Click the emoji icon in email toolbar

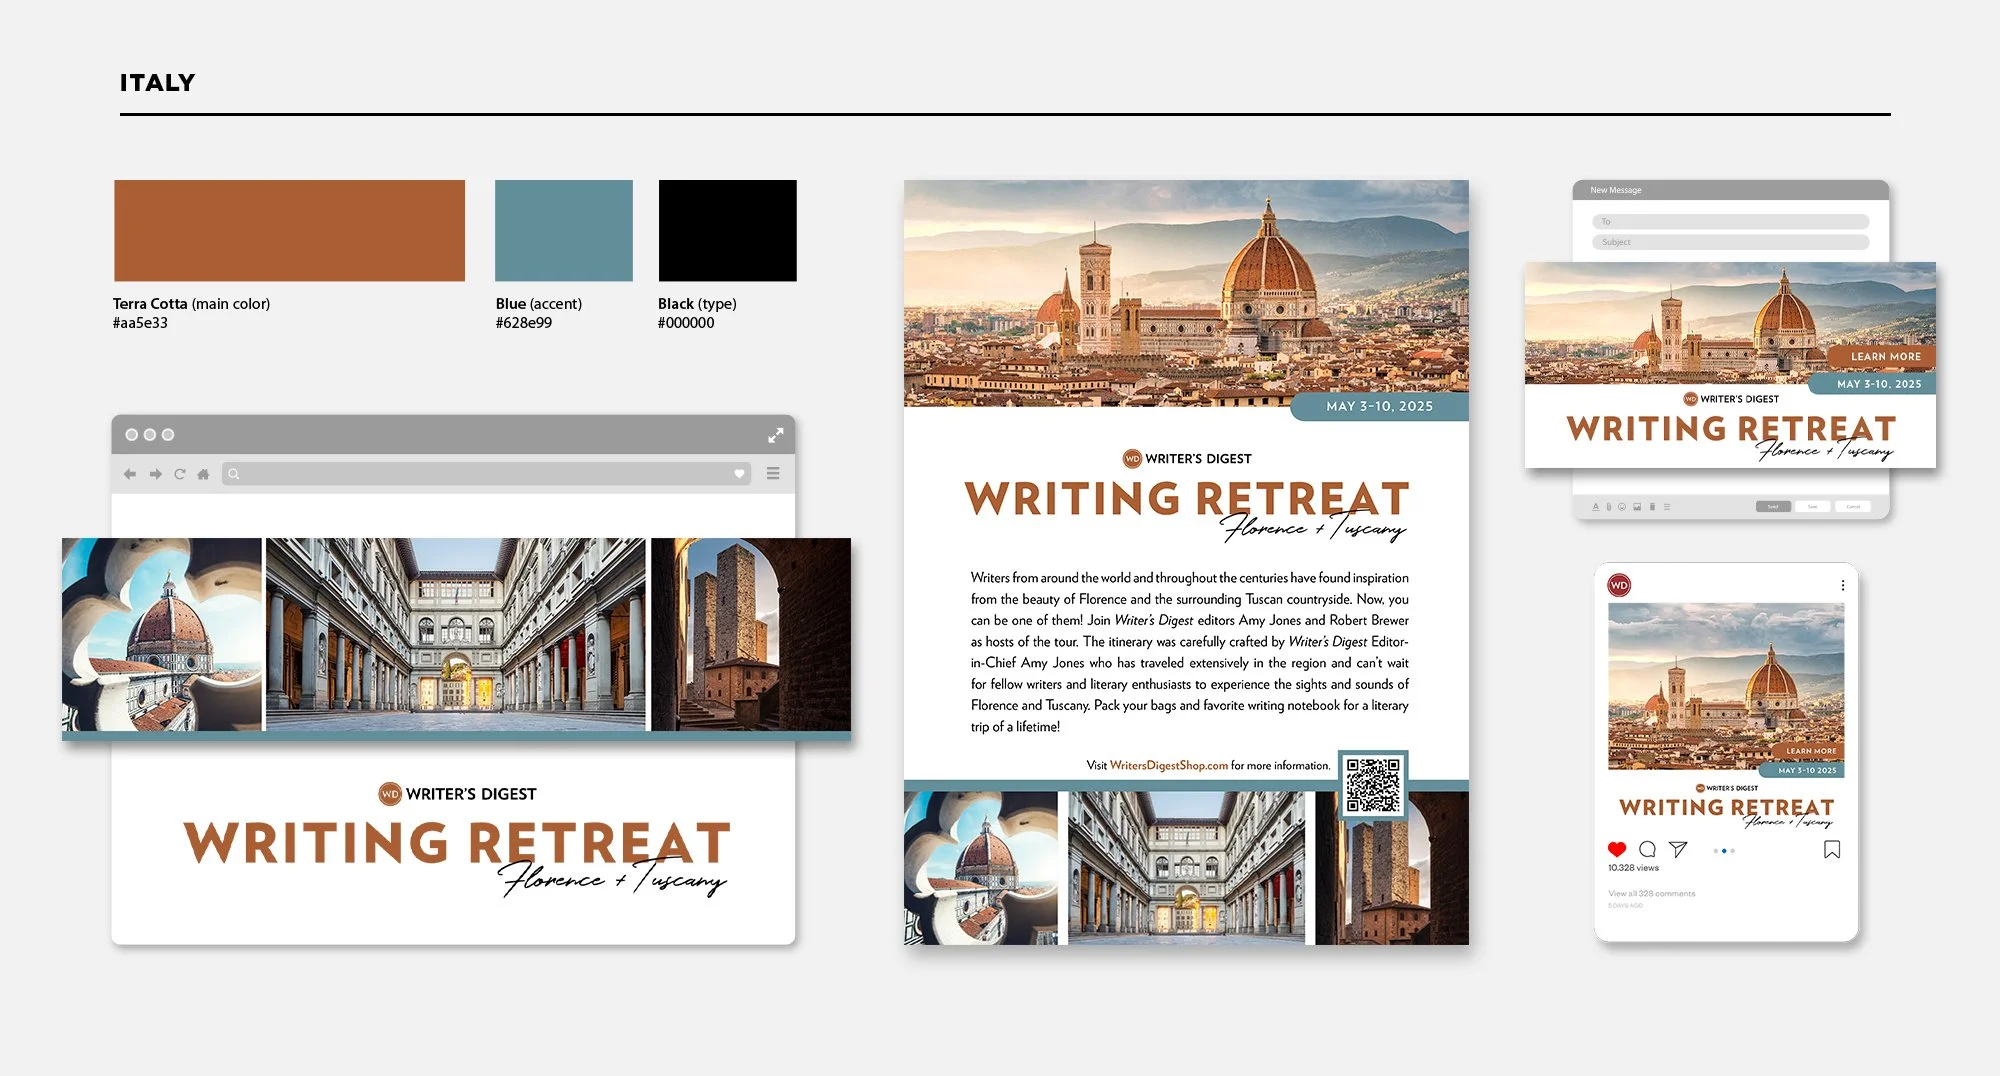pyautogui.click(x=1622, y=507)
